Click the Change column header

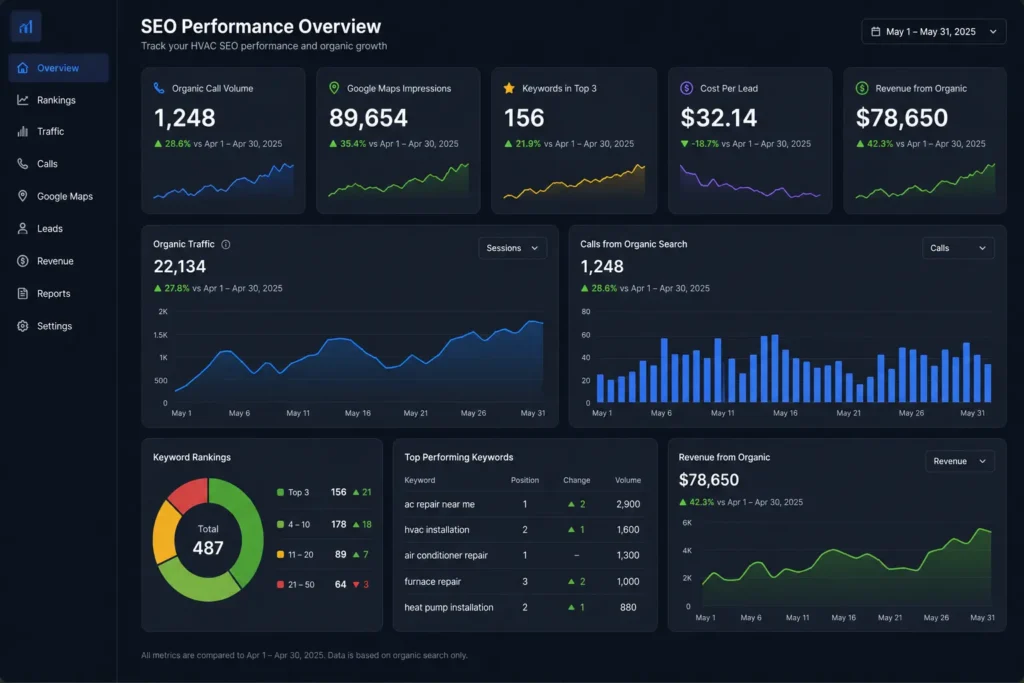[577, 480]
